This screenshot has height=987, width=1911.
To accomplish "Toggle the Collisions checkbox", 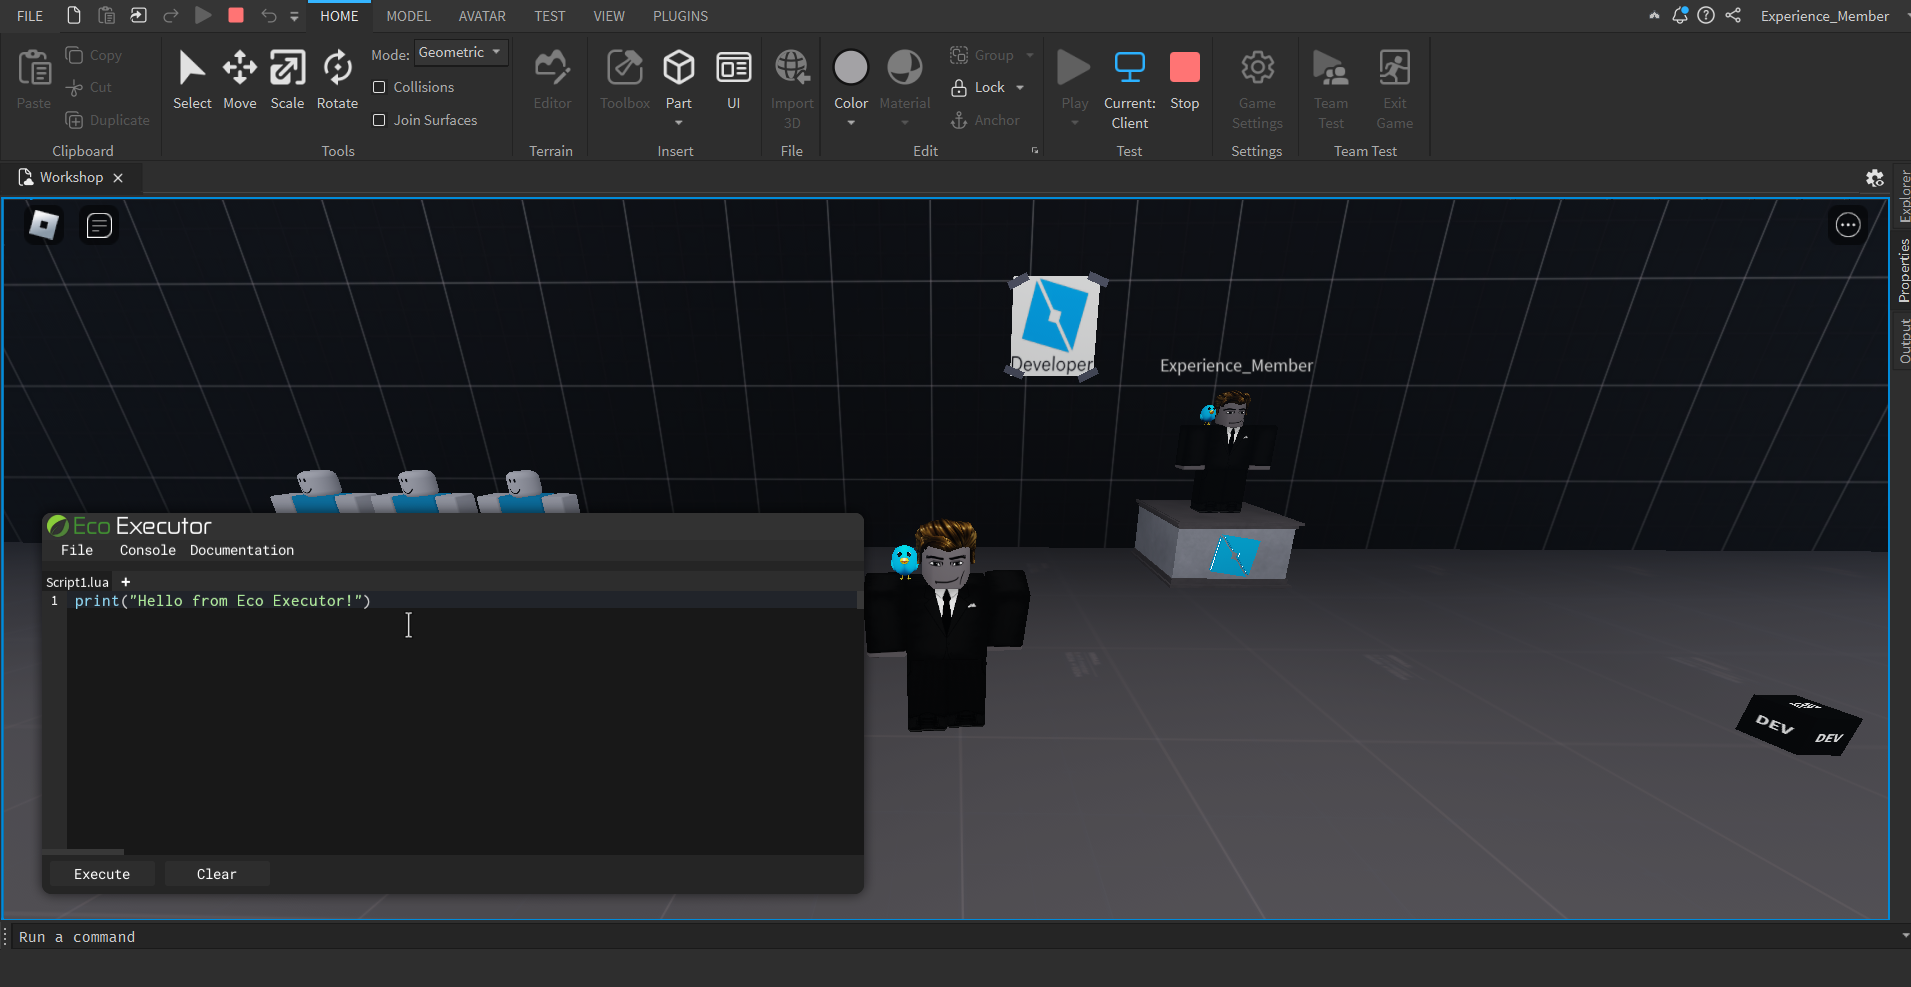I will tap(379, 88).
